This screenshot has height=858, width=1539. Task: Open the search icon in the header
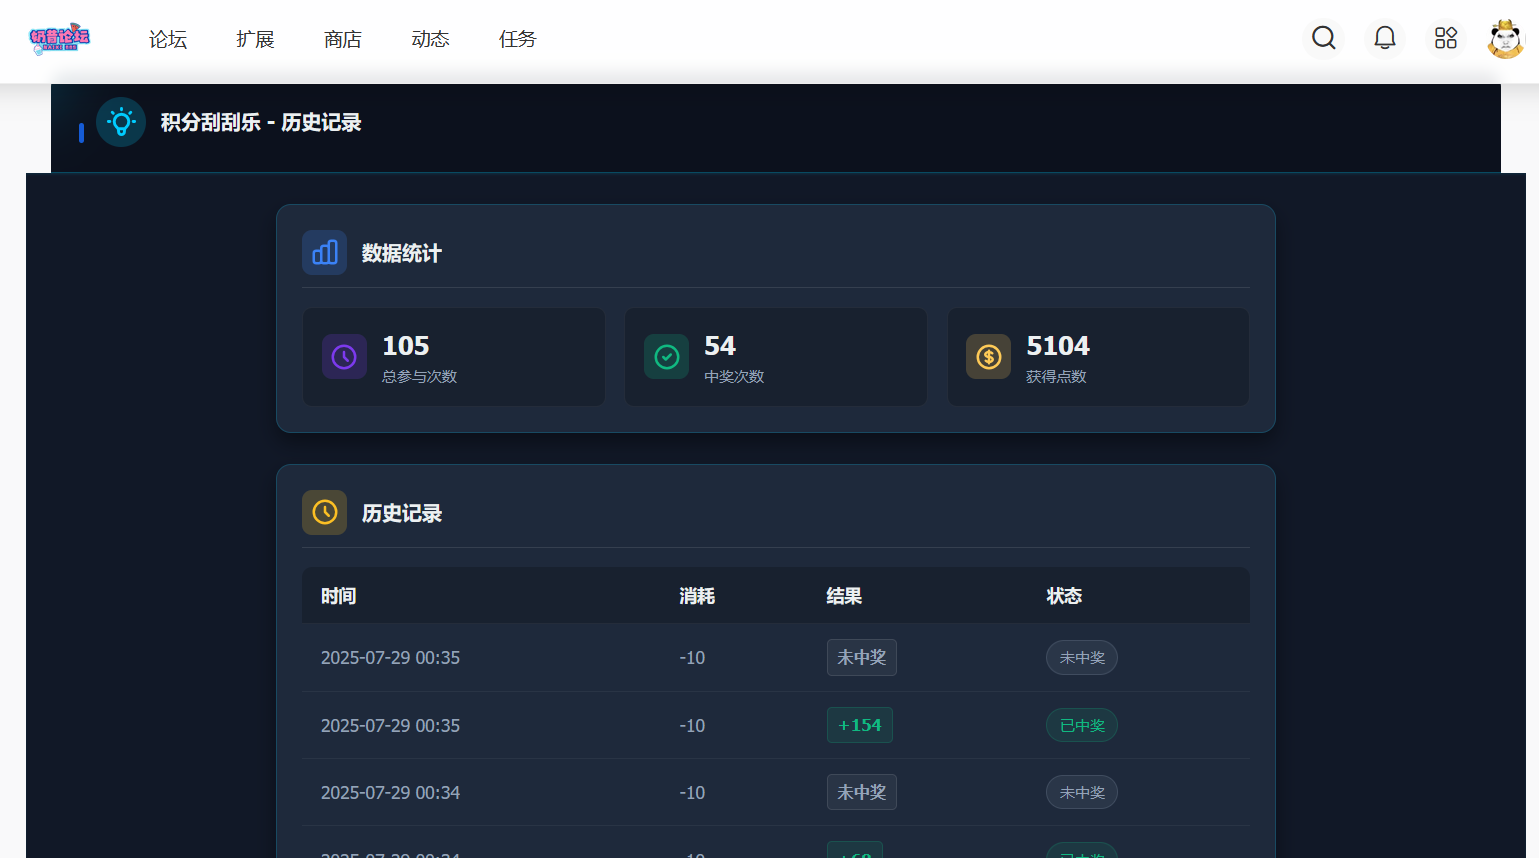click(x=1324, y=38)
